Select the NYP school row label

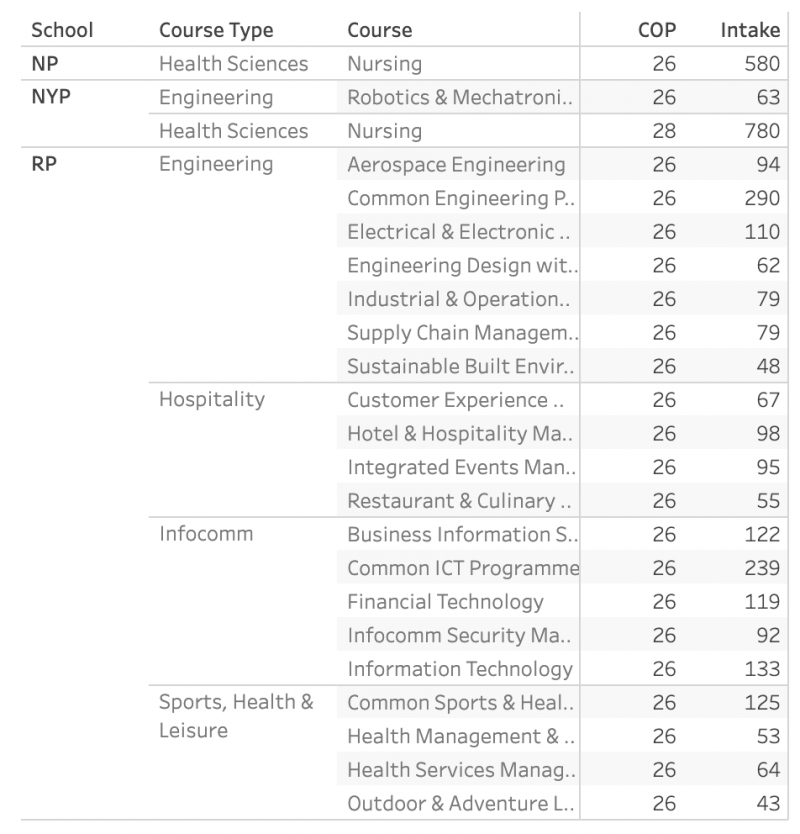coord(51,97)
